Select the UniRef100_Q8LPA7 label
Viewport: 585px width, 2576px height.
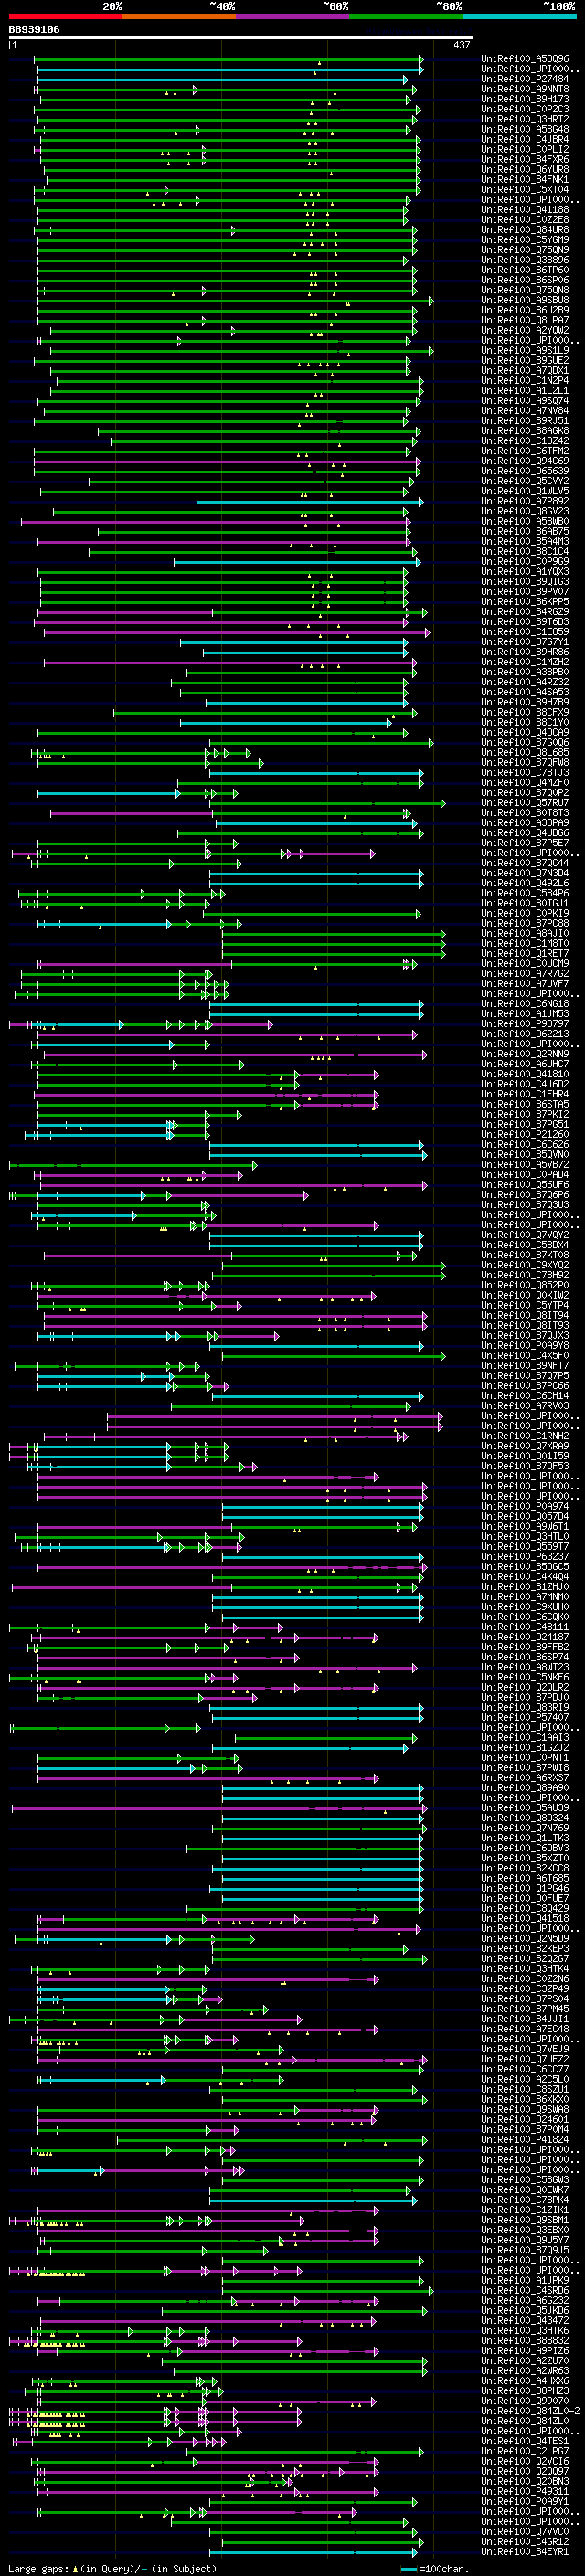point(525,320)
